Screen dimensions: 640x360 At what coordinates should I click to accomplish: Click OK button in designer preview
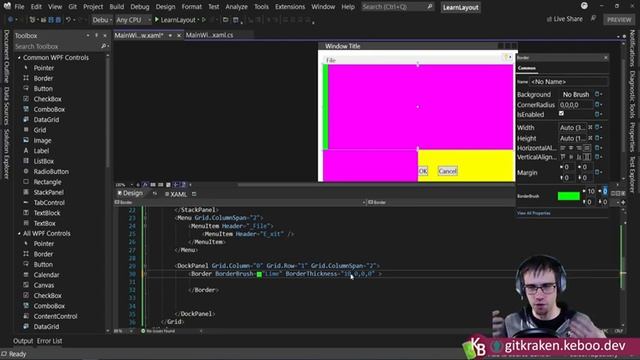tap(423, 171)
